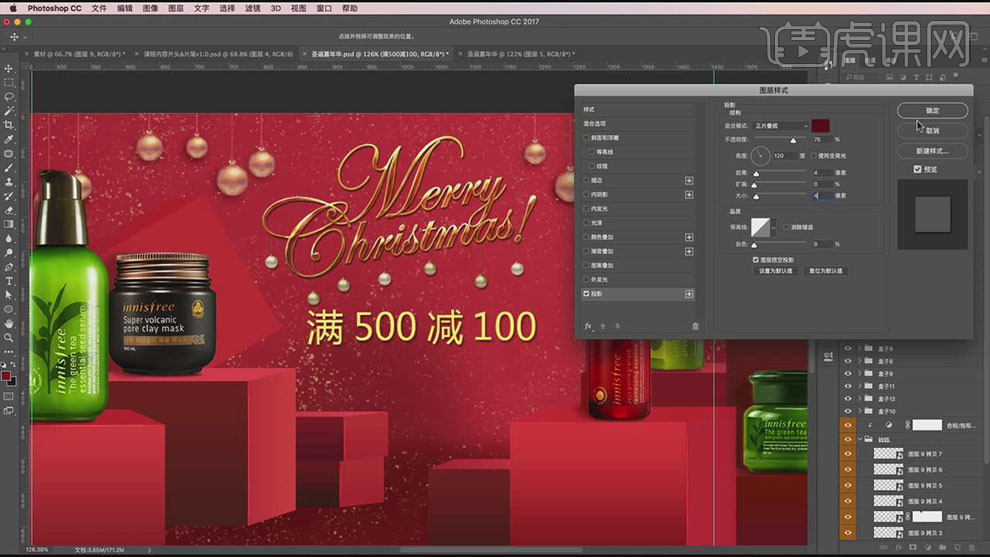The width and height of the screenshot is (990, 557).
Task: Toggle Quick Mask mode icon
Action: pos(9,397)
